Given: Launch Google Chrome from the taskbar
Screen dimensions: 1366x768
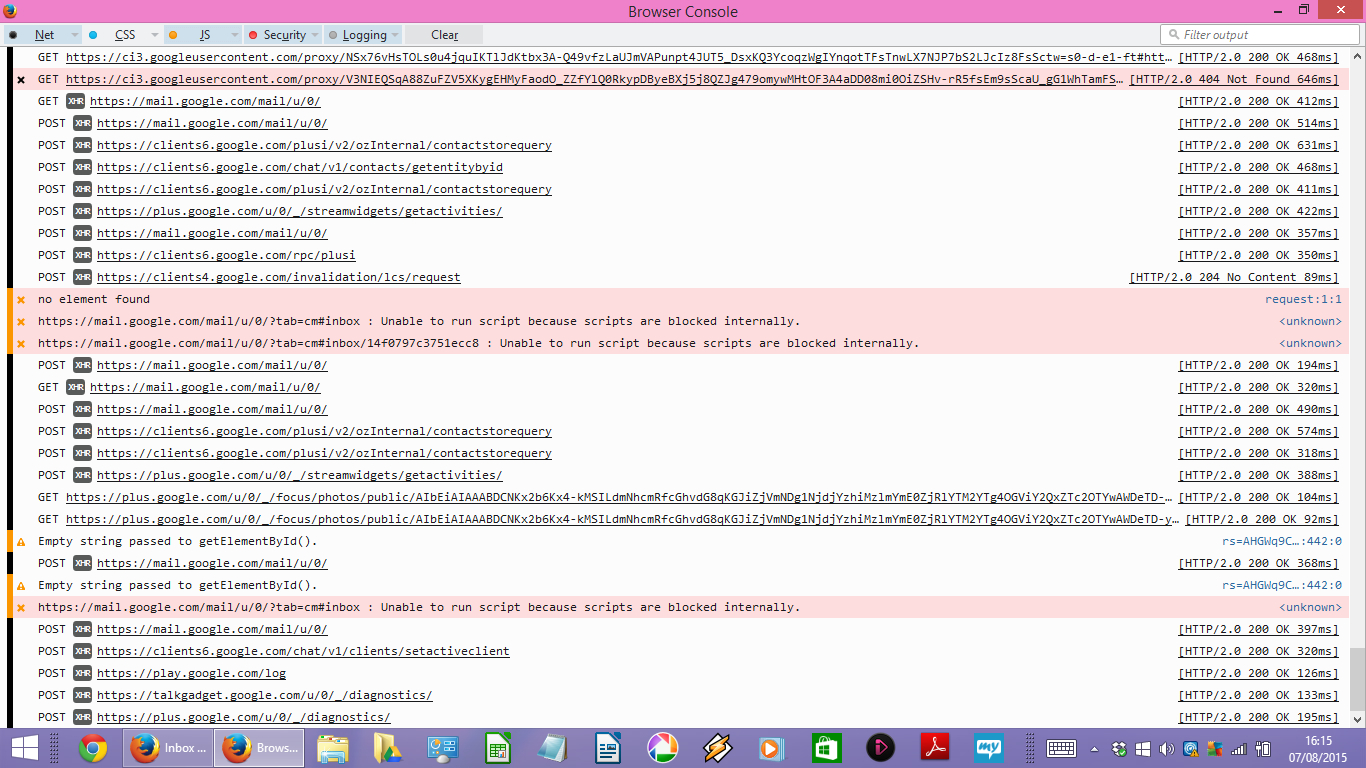Looking at the screenshot, I should 93,748.
